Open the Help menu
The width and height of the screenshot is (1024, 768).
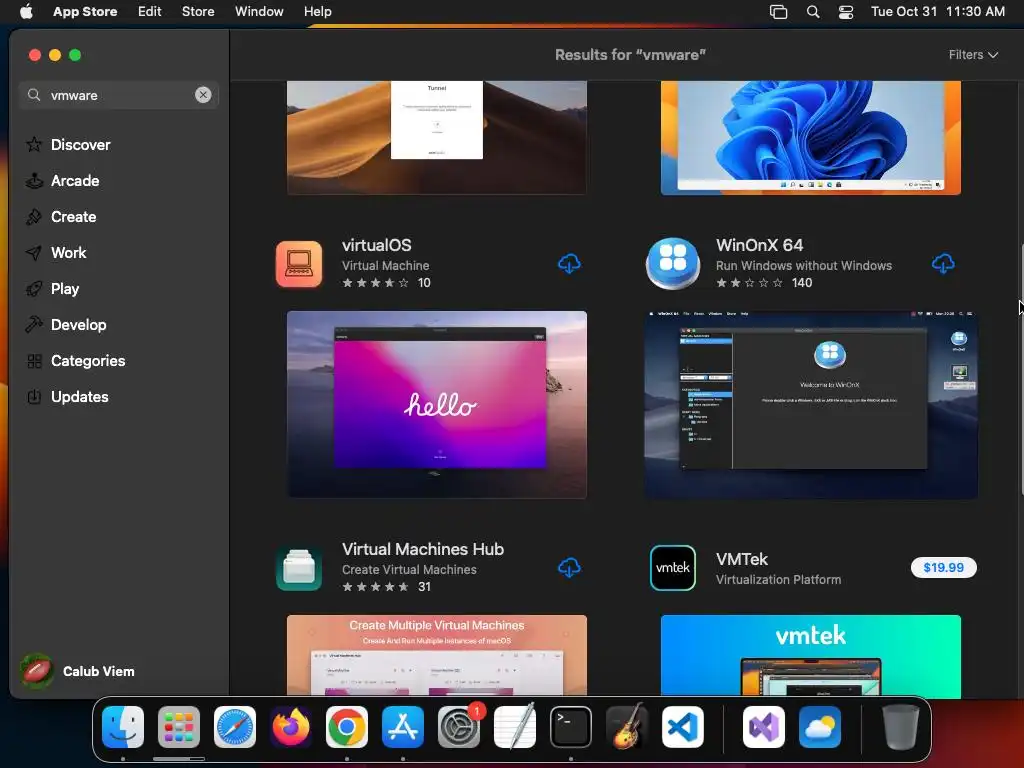317,12
